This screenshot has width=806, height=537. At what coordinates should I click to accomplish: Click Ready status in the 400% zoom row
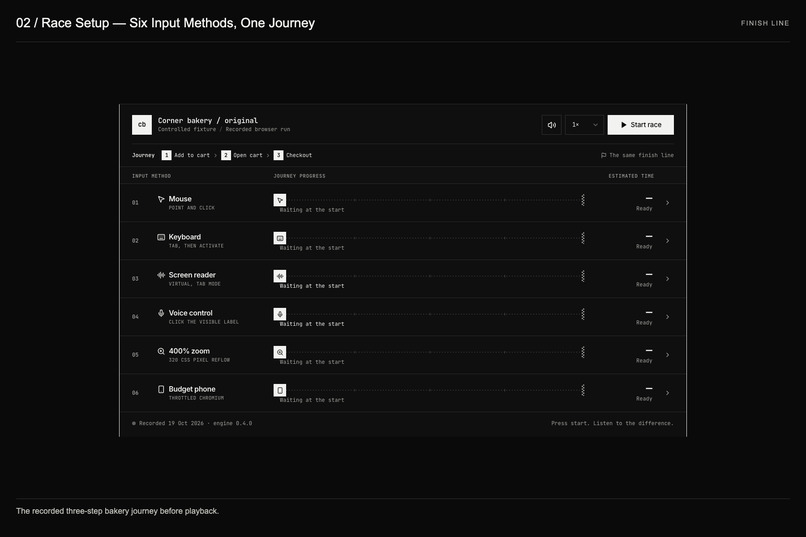click(644, 361)
